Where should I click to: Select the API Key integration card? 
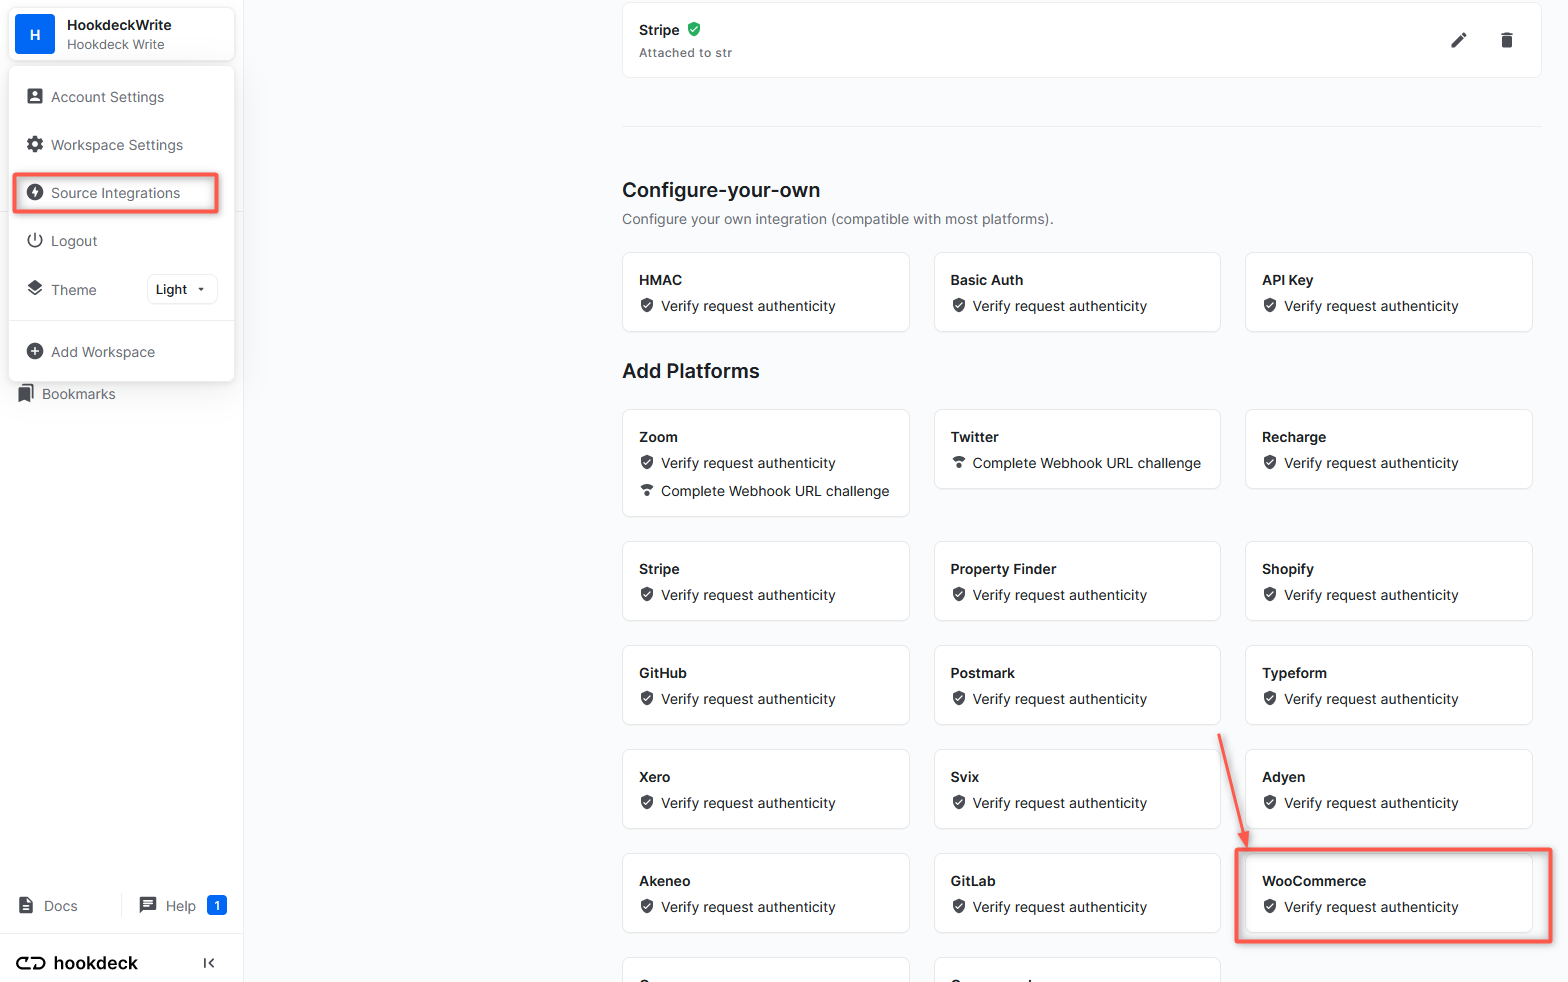click(x=1389, y=292)
